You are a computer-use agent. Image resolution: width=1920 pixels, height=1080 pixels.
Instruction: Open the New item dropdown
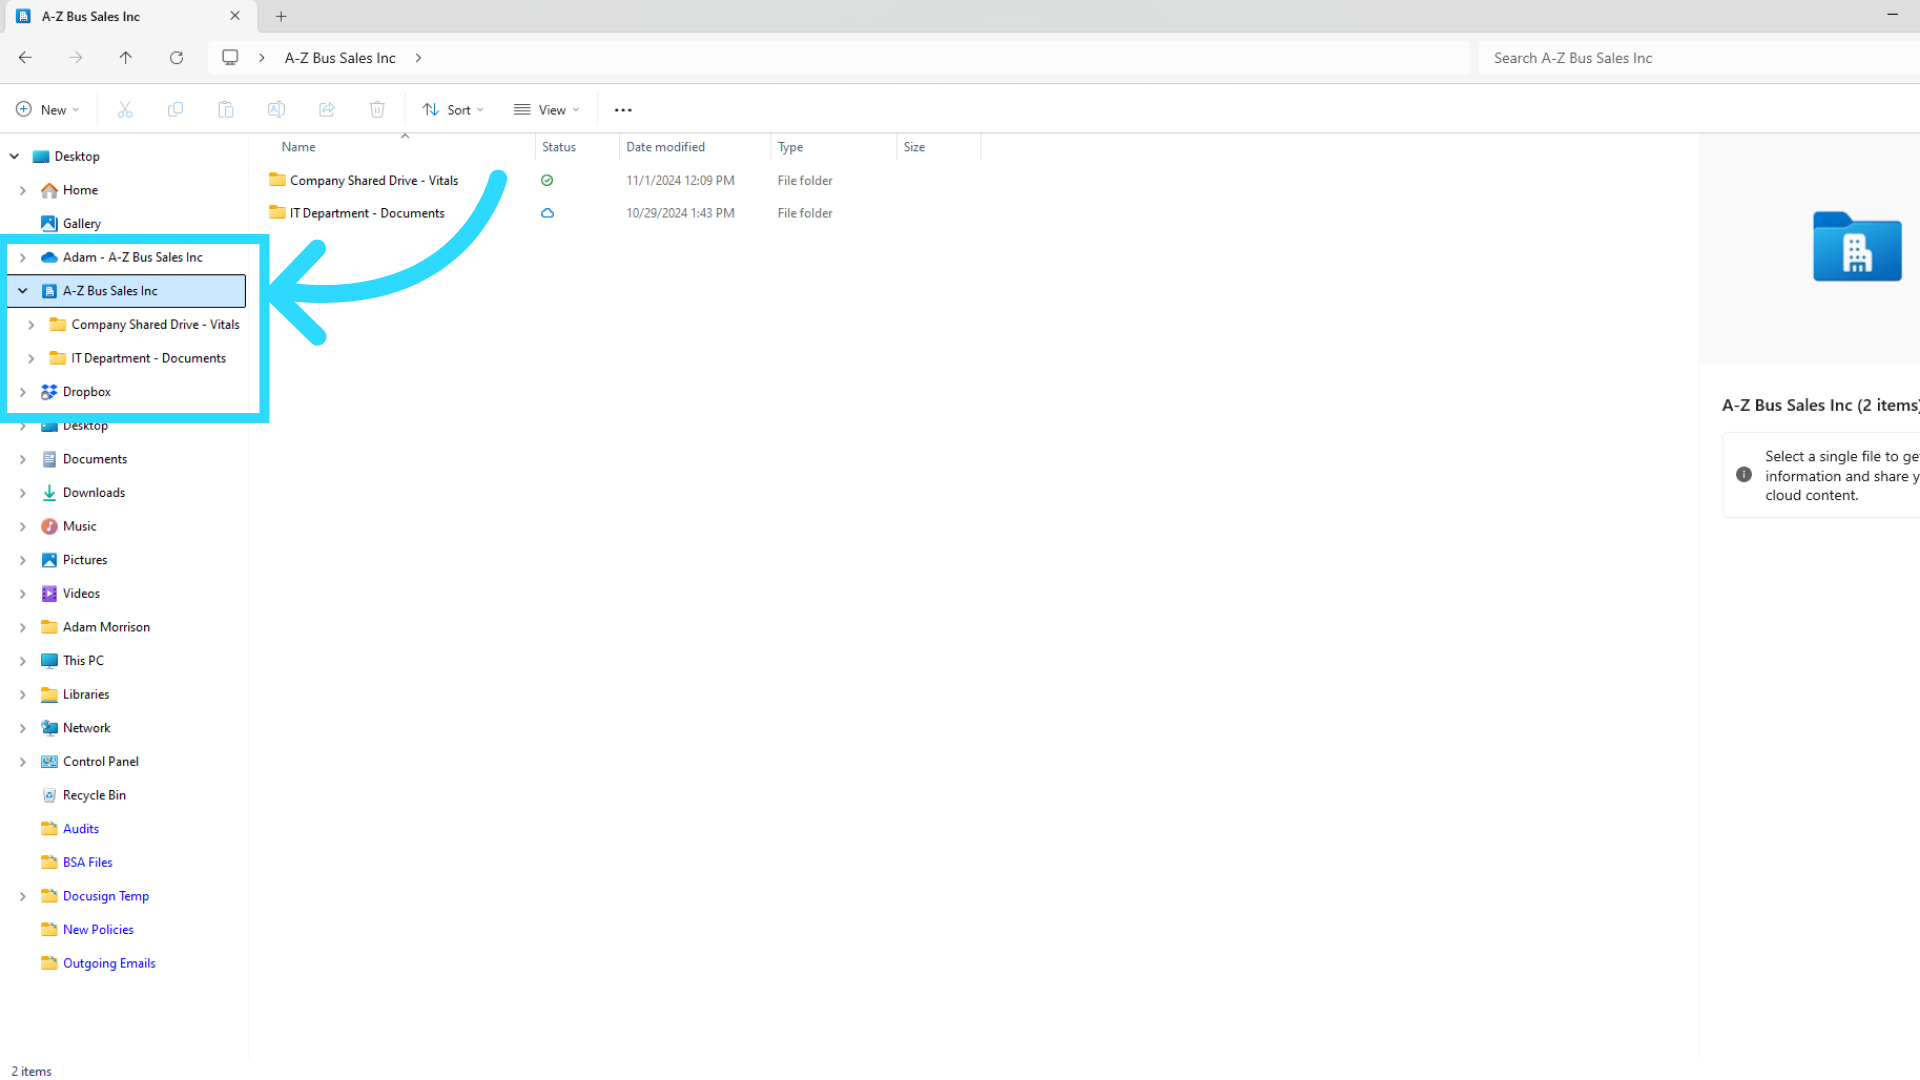pos(48,110)
